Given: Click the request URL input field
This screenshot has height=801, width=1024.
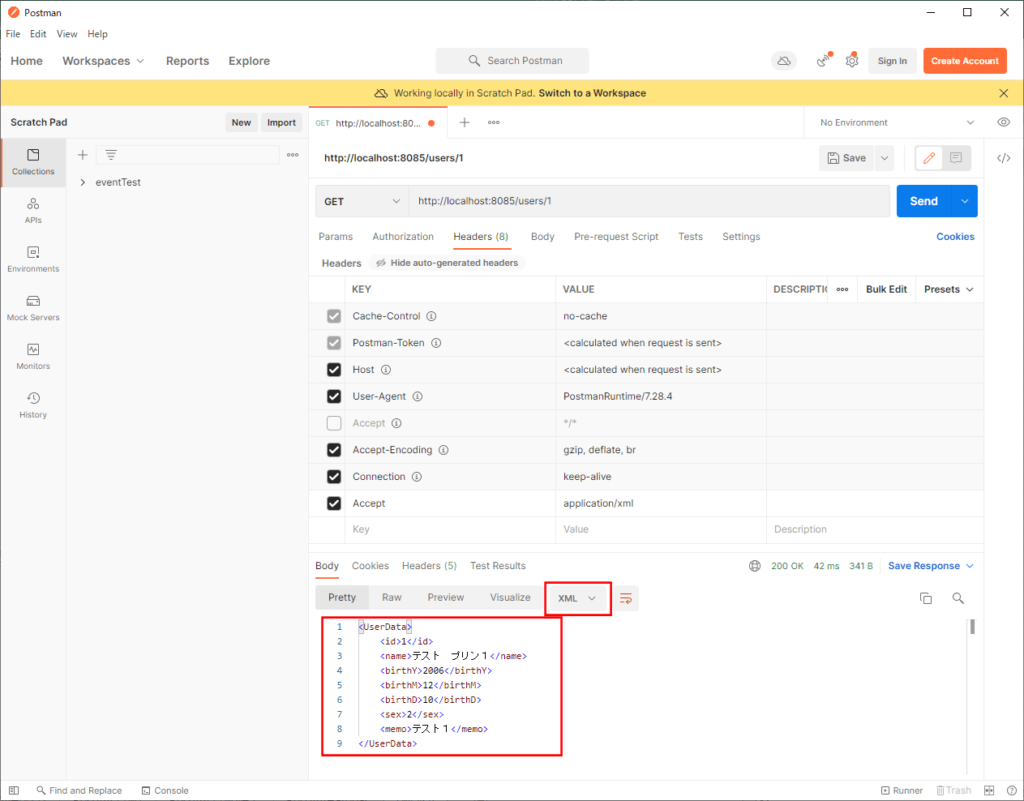Looking at the screenshot, I should pyautogui.click(x=648, y=201).
